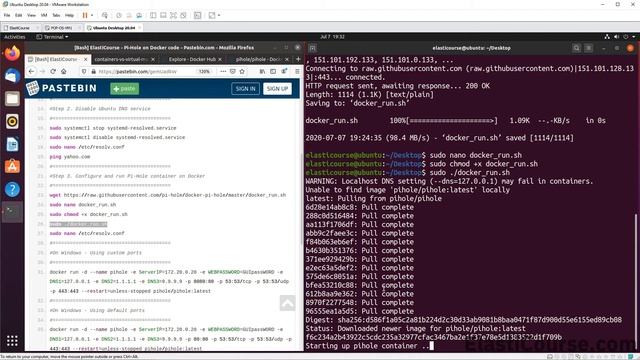Launch Firefox from the Ubuntu dock
640x360 pixels.
[x=12, y=53]
